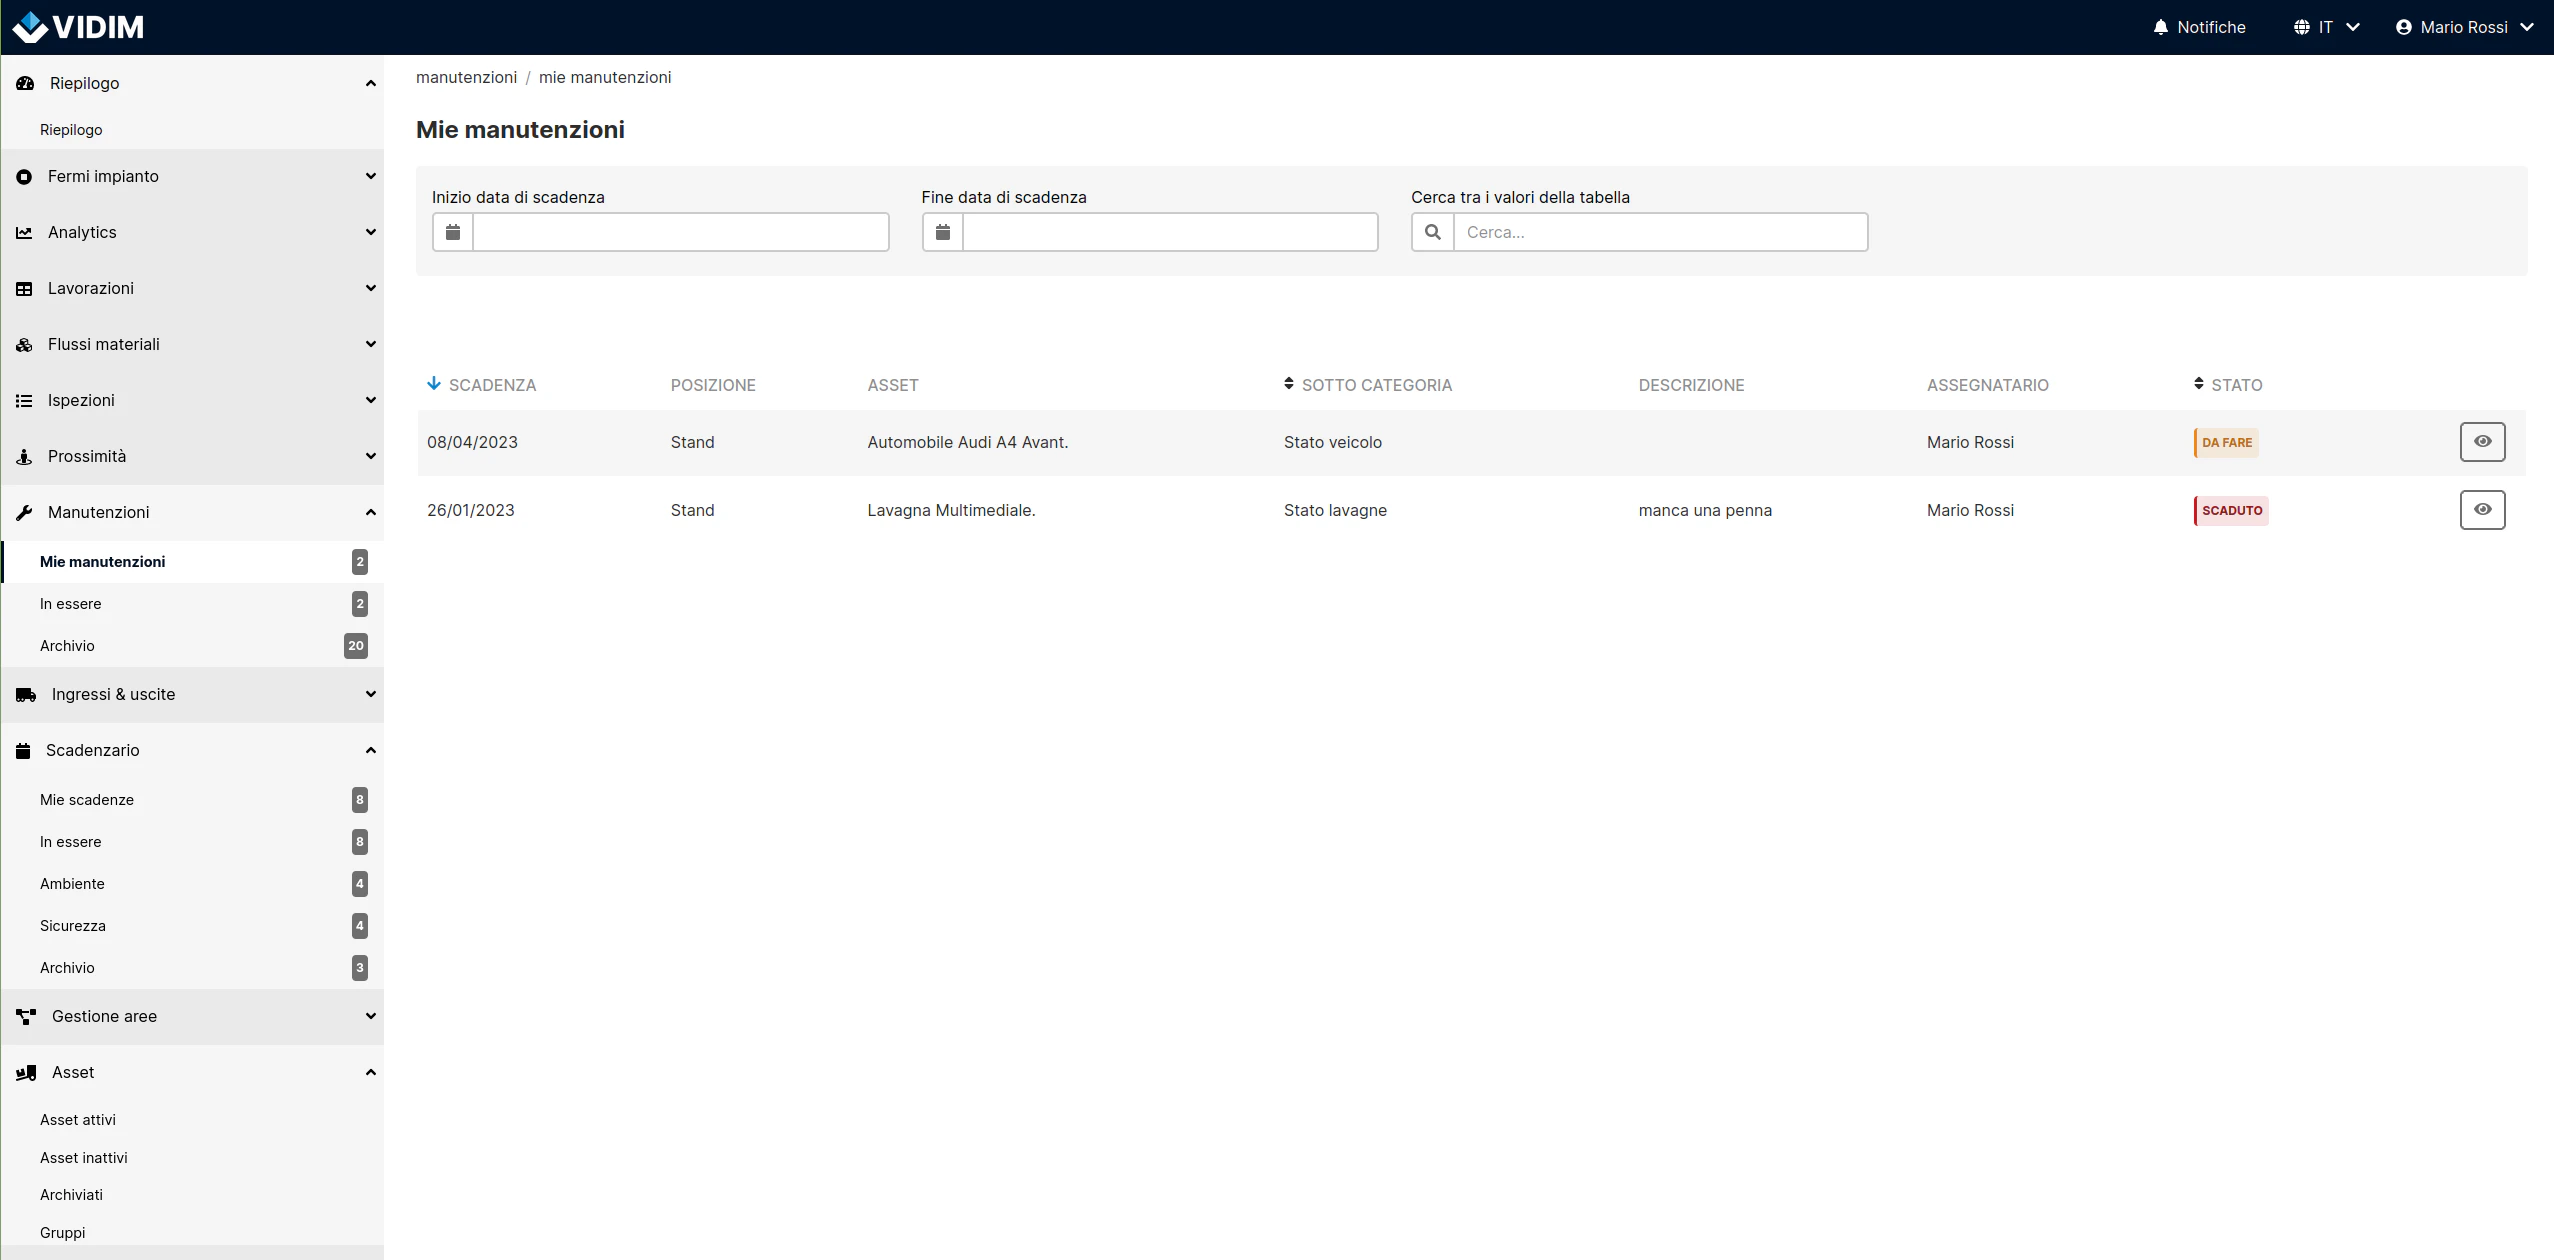Open Notifiche via the bell icon
The image size is (2554, 1260).
(2159, 27)
